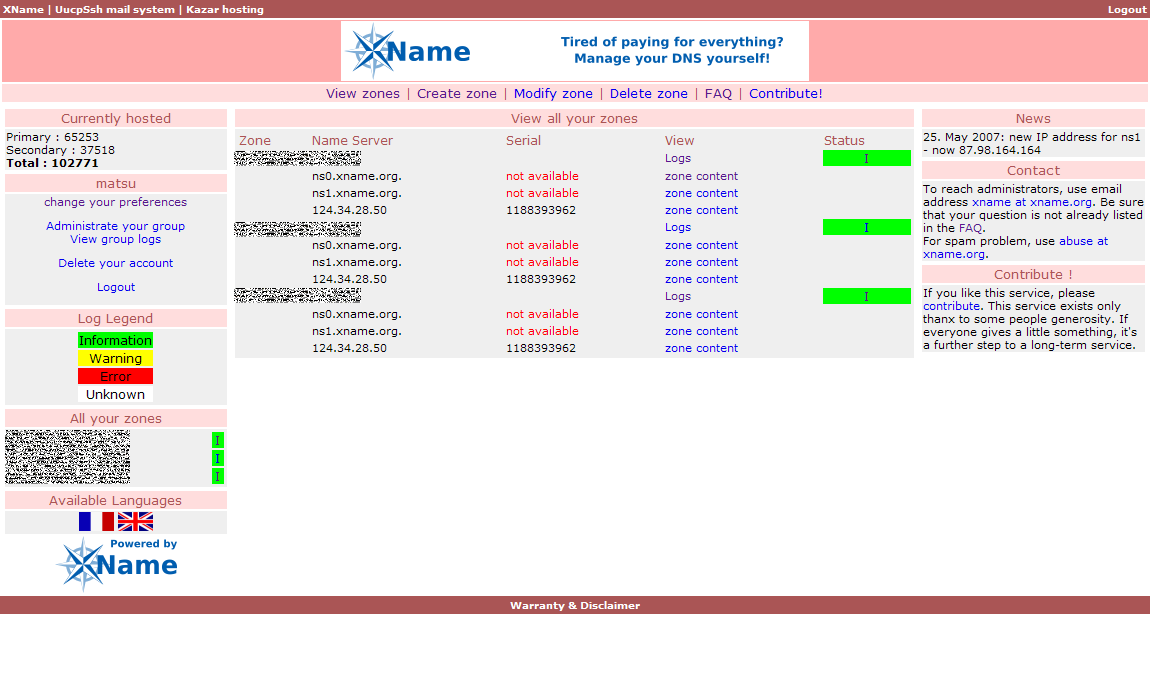The image size is (1150, 682).
Task: Switch language using the British flag
Action: point(136,521)
